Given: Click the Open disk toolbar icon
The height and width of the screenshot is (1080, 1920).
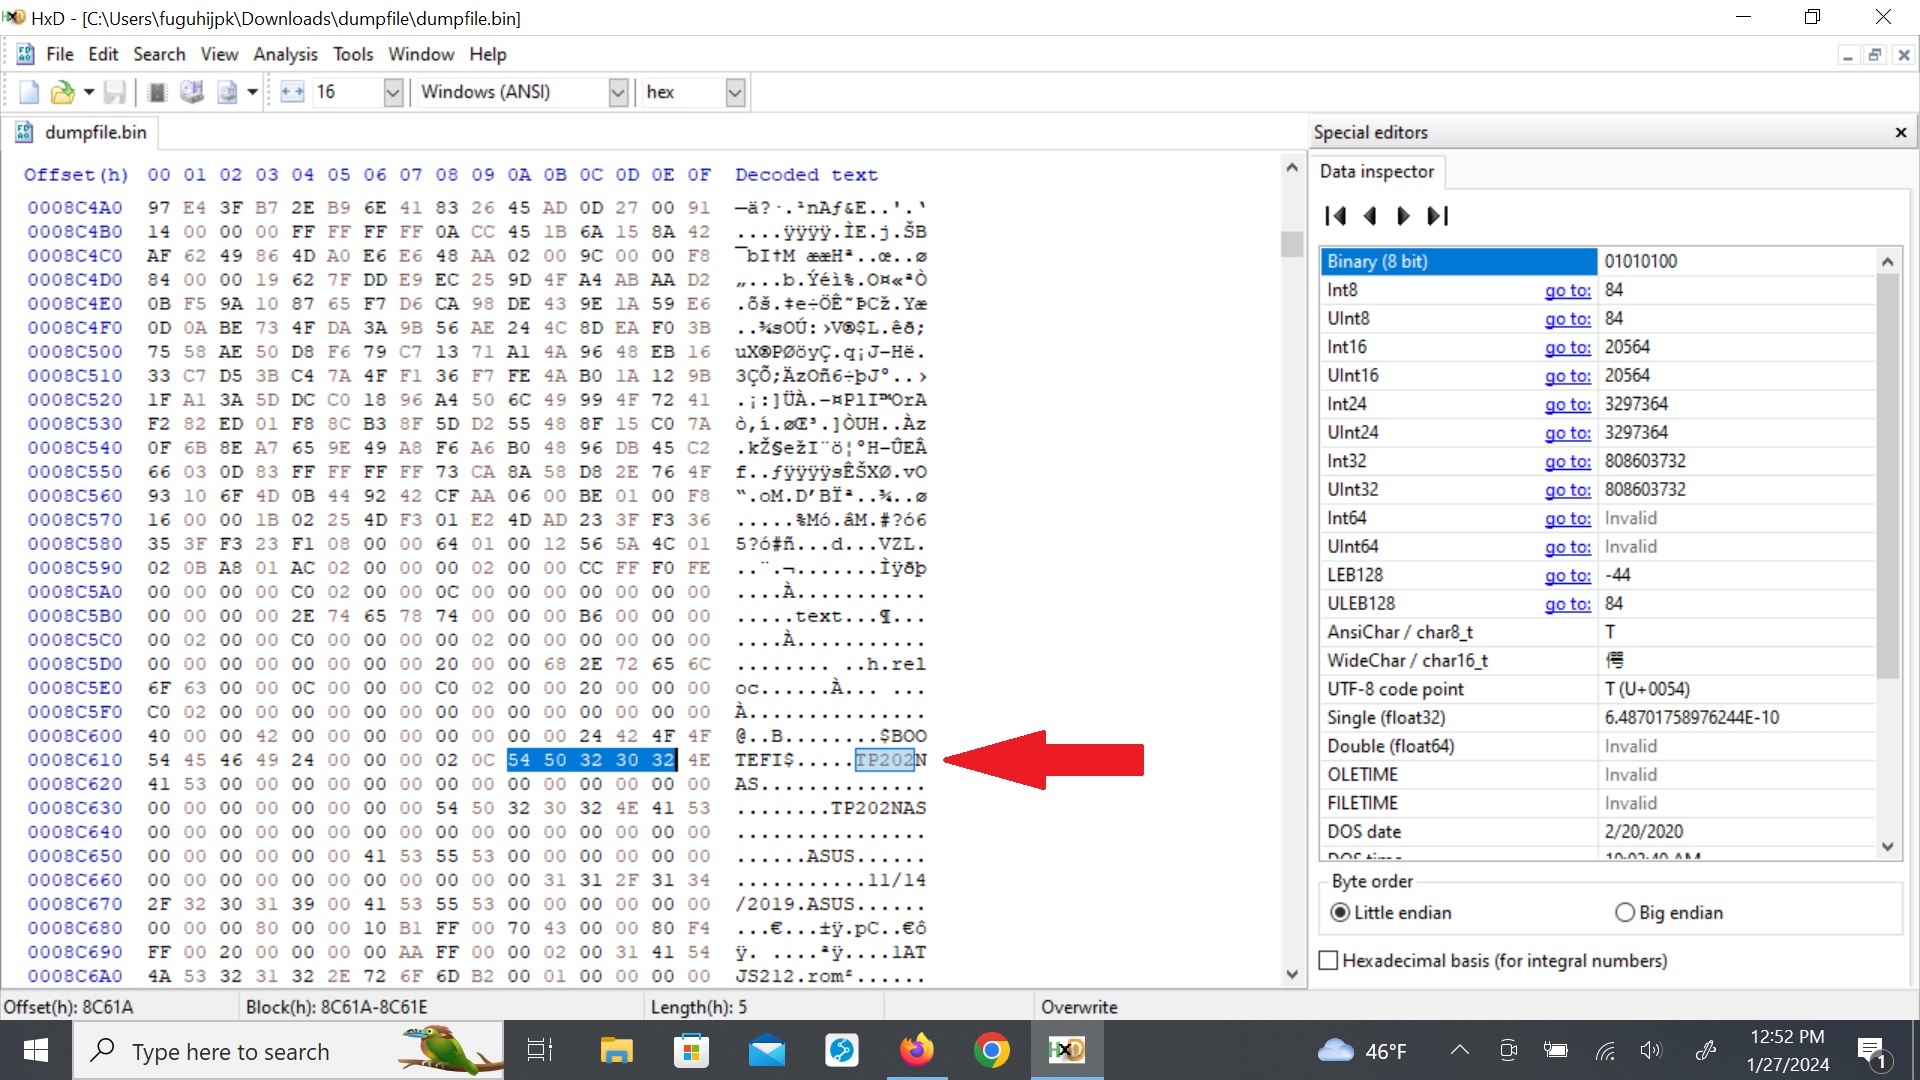Looking at the screenshot, I should [x=191, y=92].
